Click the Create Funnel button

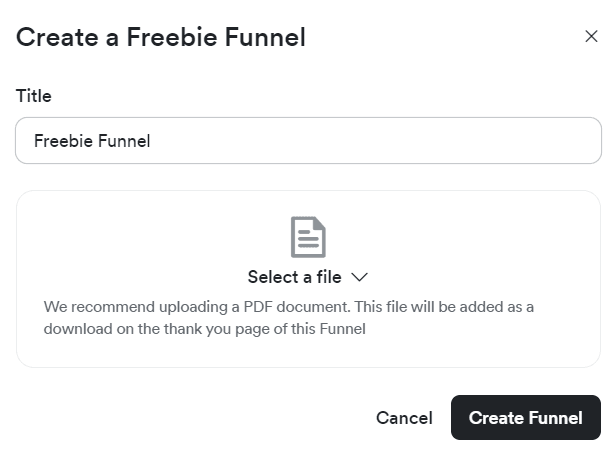[x=525, y=418]
